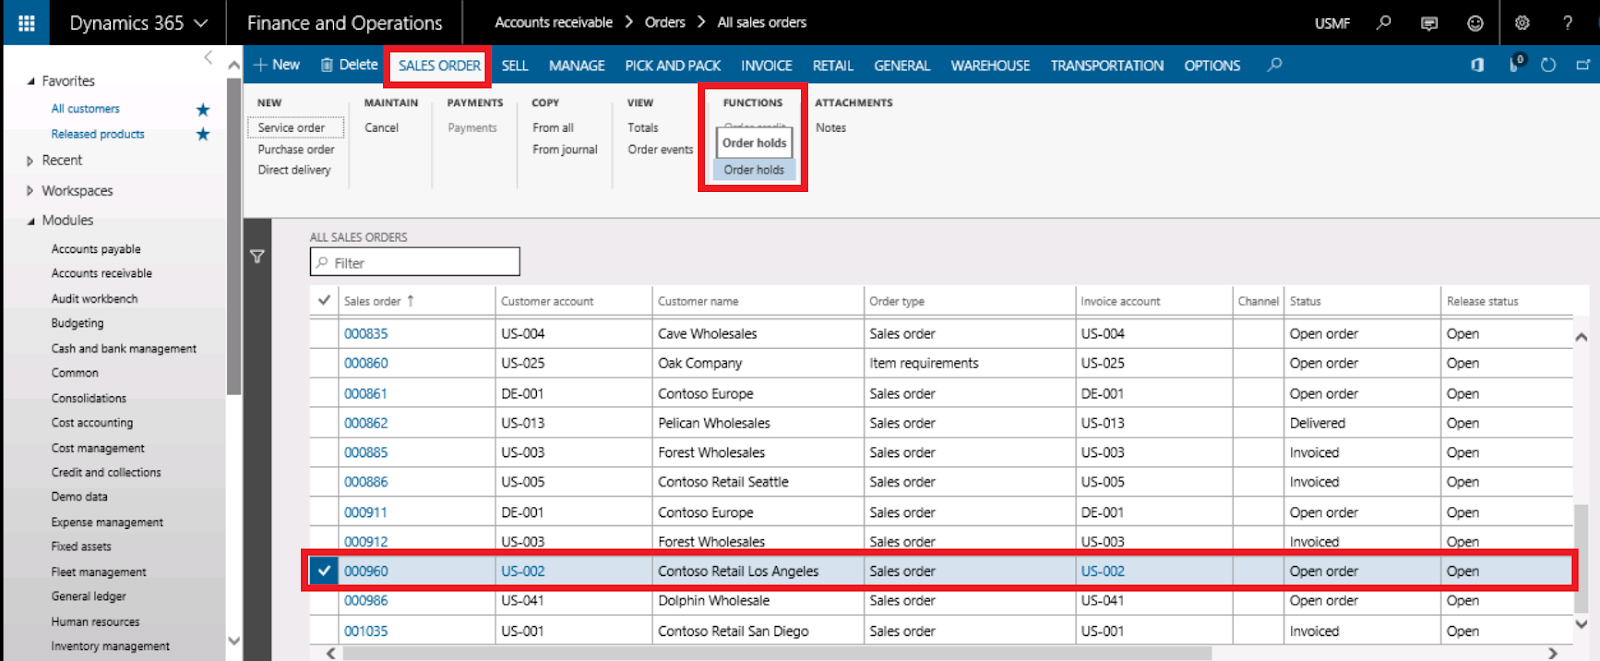This screenshot has height=661, width=1600.
Task: Click the help question mark icon
Action: pos(1567,22)
